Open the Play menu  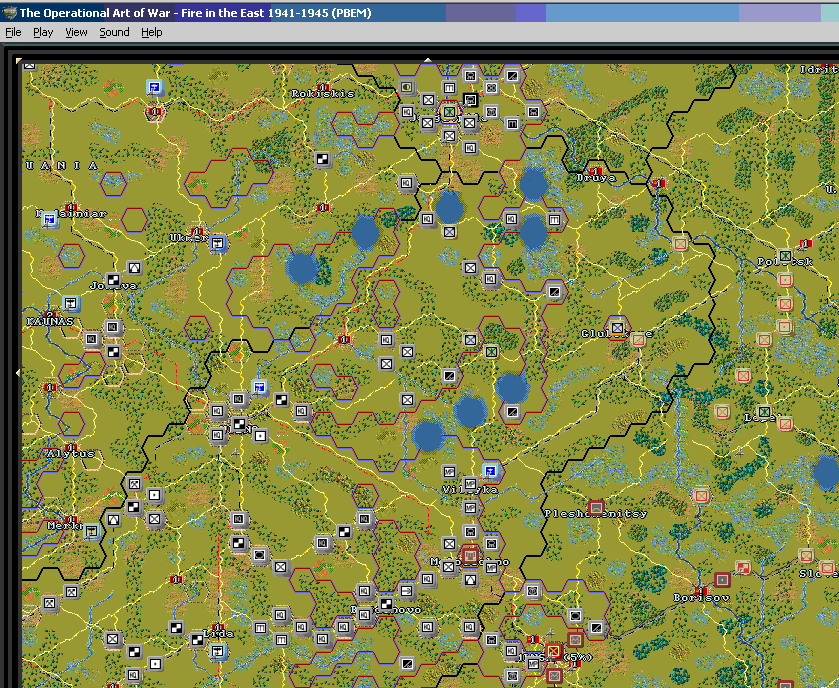(43, 32)
